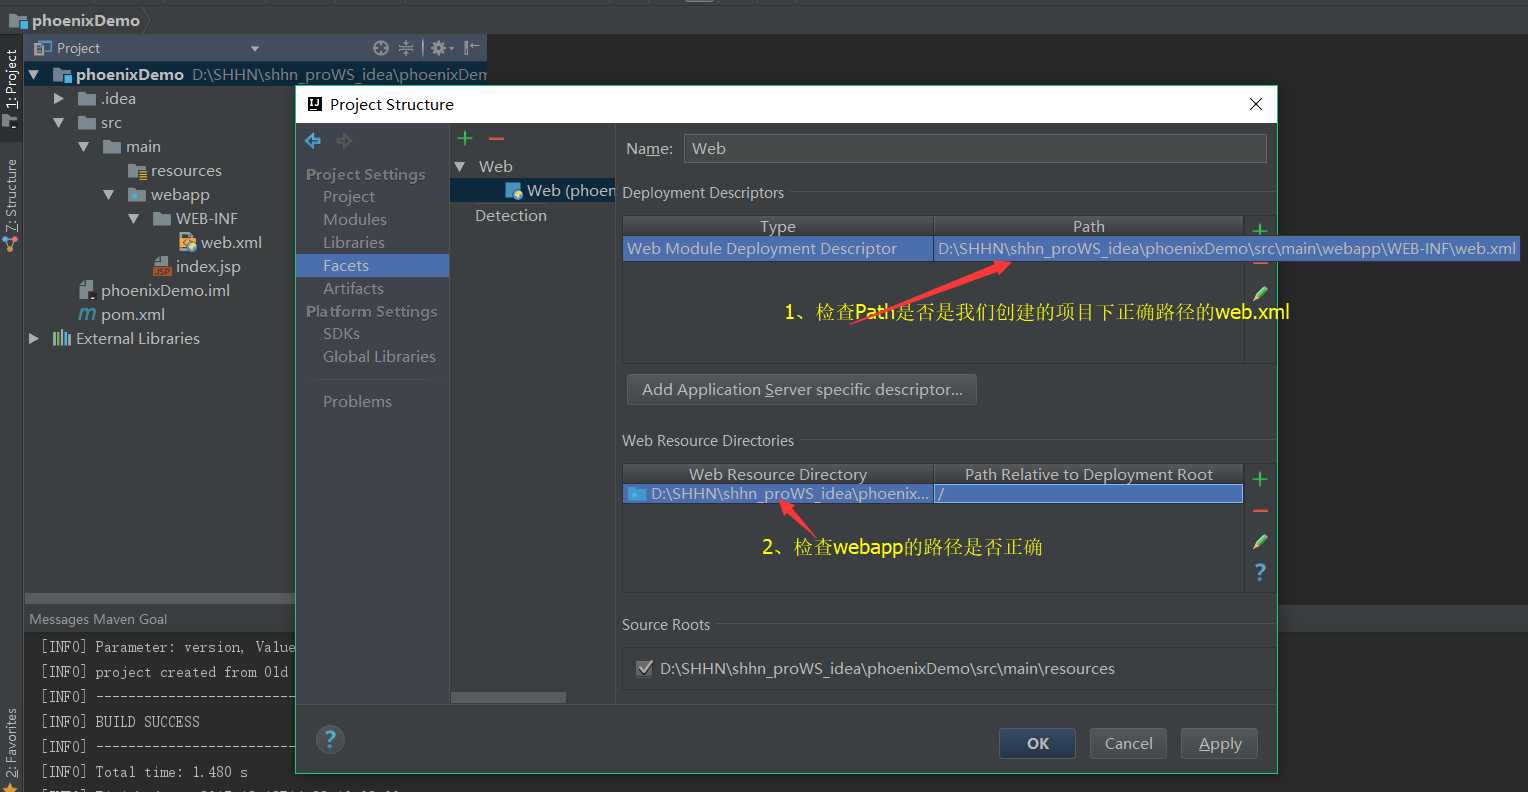Open Artifacts settings section

(353, 289)
